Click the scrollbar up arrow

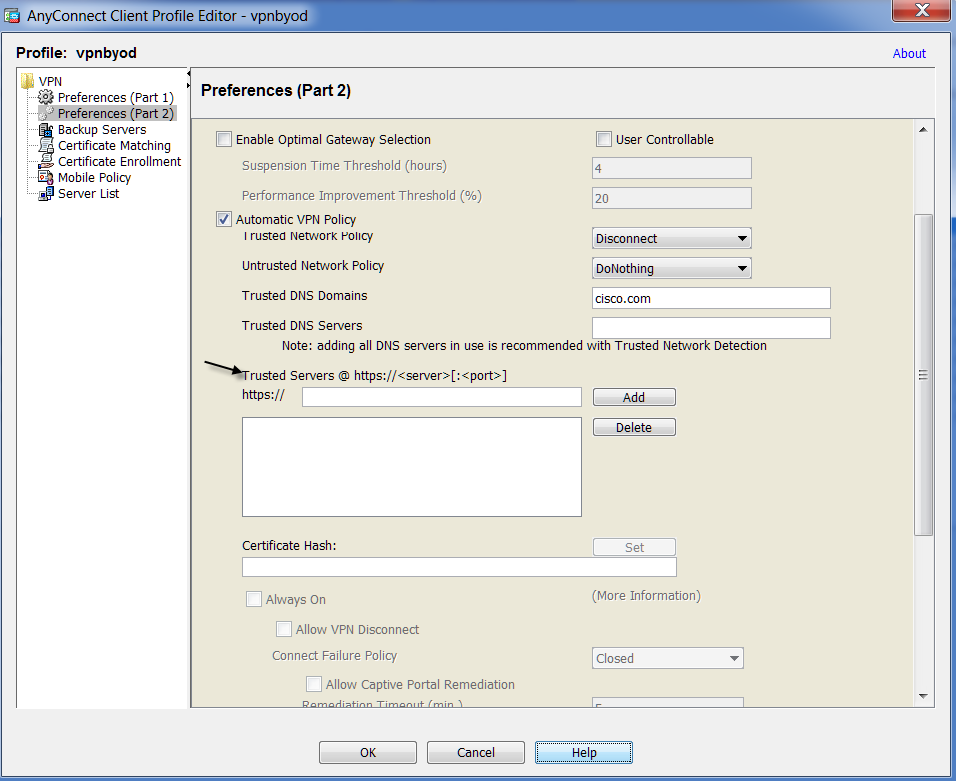click(x=923, y=129)
